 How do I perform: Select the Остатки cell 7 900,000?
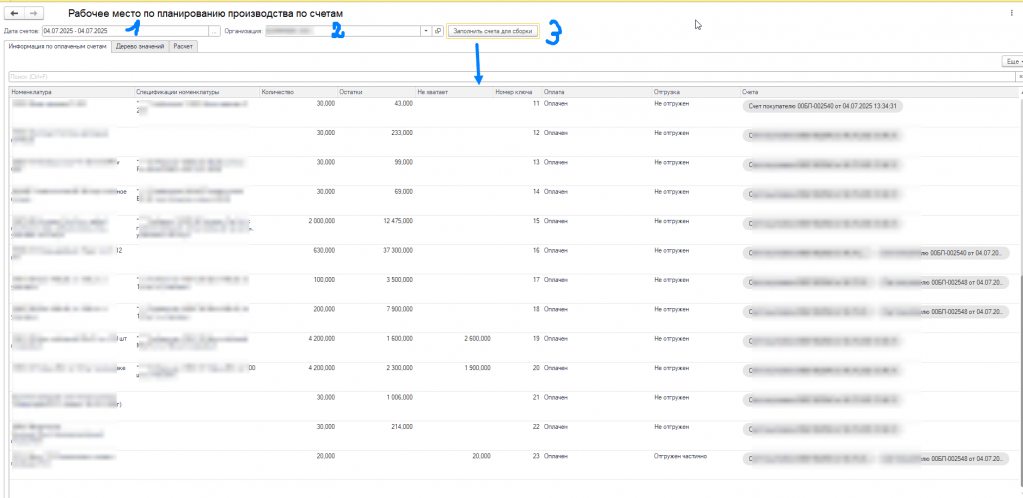click(x=399, y=310)
